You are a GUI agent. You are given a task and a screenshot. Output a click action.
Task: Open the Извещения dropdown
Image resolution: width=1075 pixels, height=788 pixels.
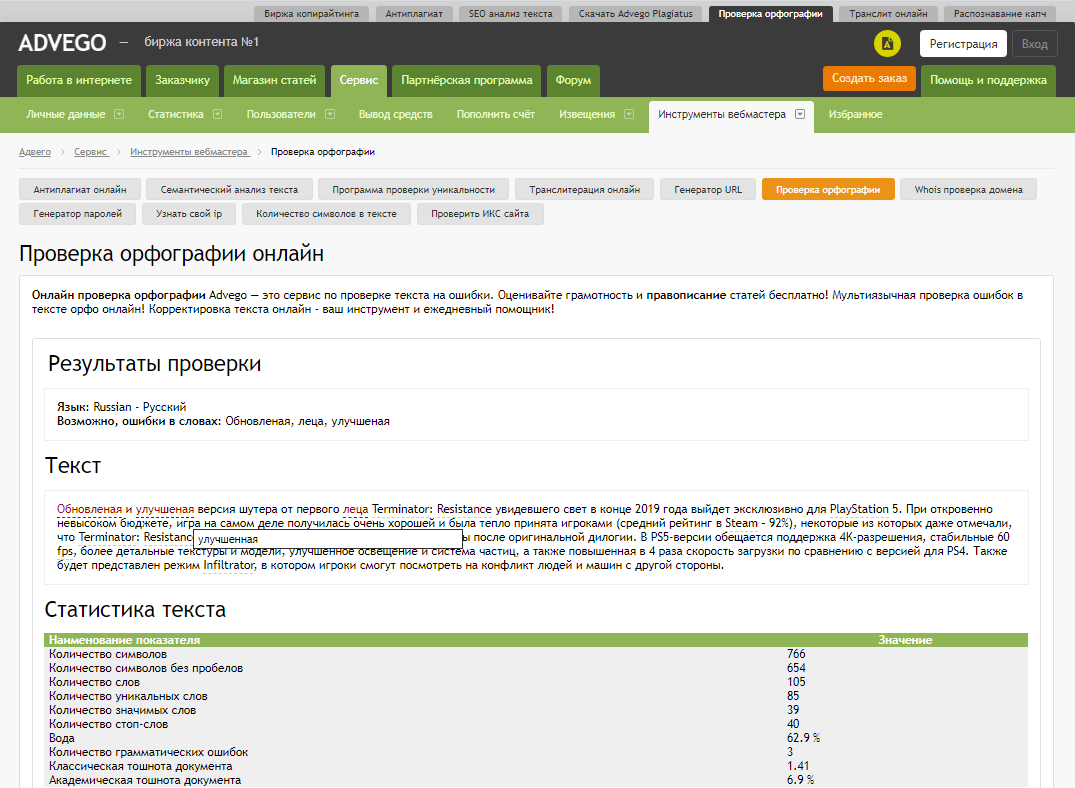coord(596,115)
